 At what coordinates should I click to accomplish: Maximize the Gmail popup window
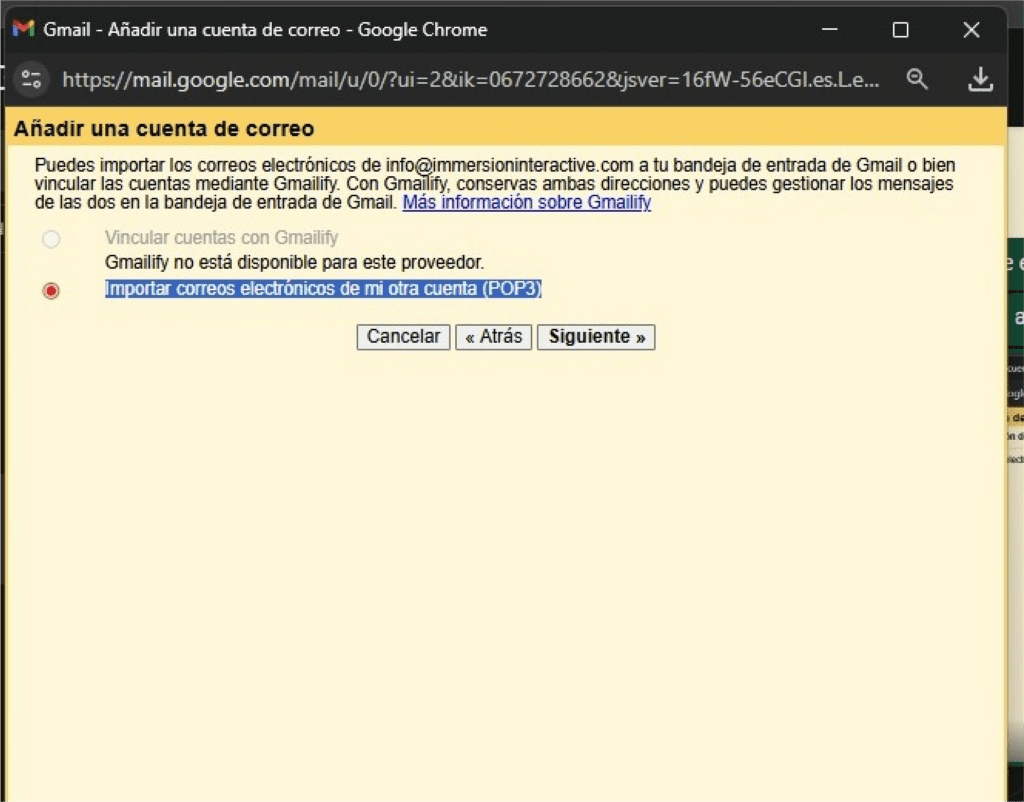[900, 30]
